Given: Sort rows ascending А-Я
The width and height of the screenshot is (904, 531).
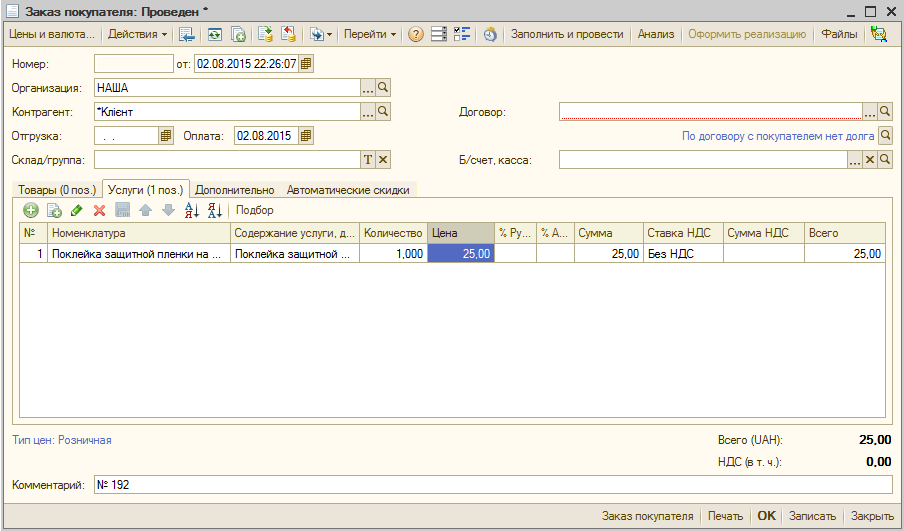Looking at the screenshot, I should [191, 210].
